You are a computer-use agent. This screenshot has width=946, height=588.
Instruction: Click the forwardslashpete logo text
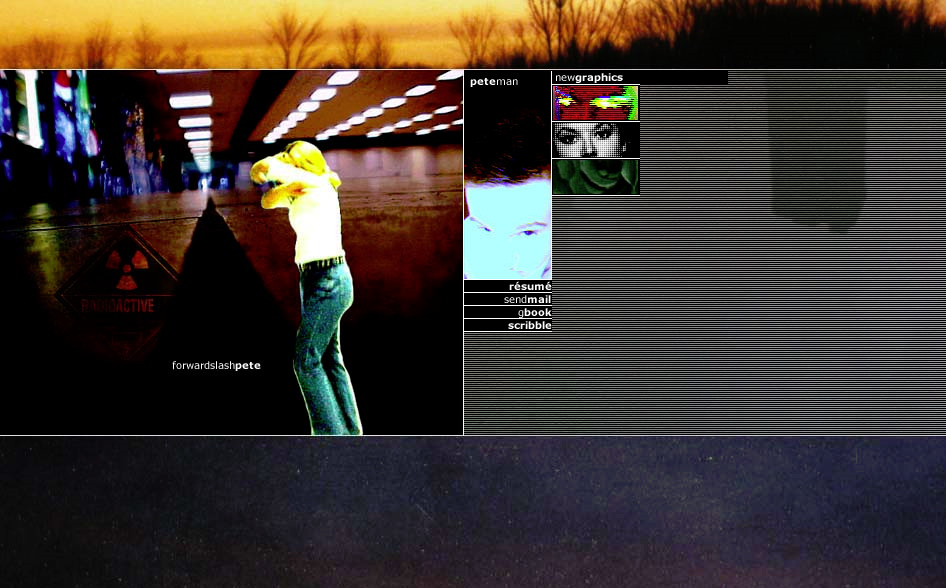coord(216,366)
